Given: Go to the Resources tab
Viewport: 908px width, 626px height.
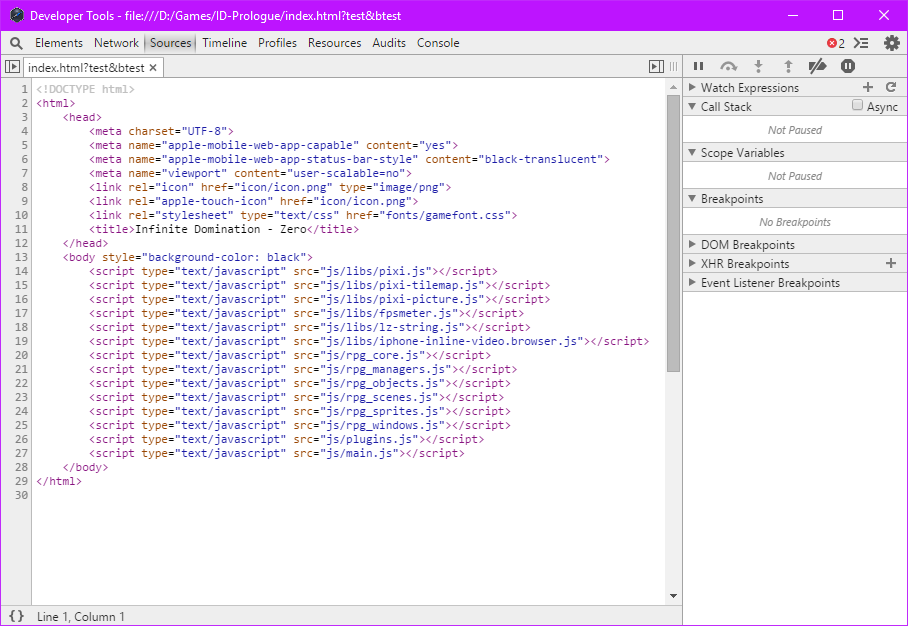Looking at the screenshot, I should point(335,43).
